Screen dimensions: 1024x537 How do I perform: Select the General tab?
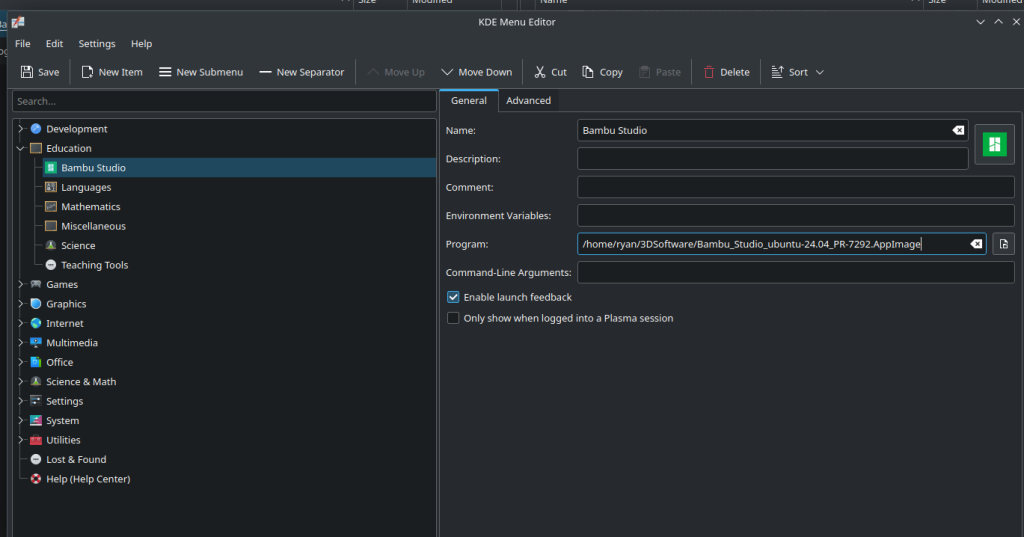click(x=469, y=101)
